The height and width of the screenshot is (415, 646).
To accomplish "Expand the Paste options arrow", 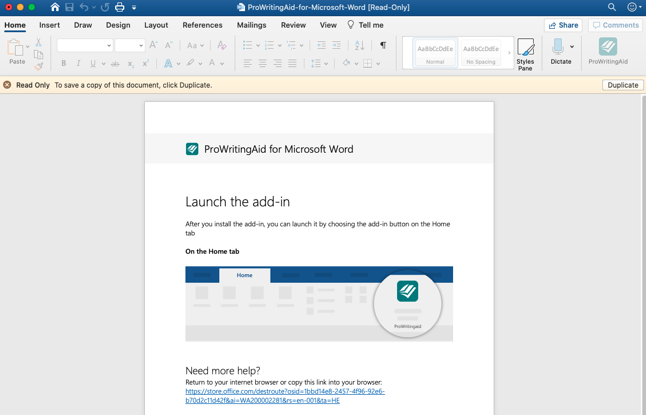I will [28, 47].
